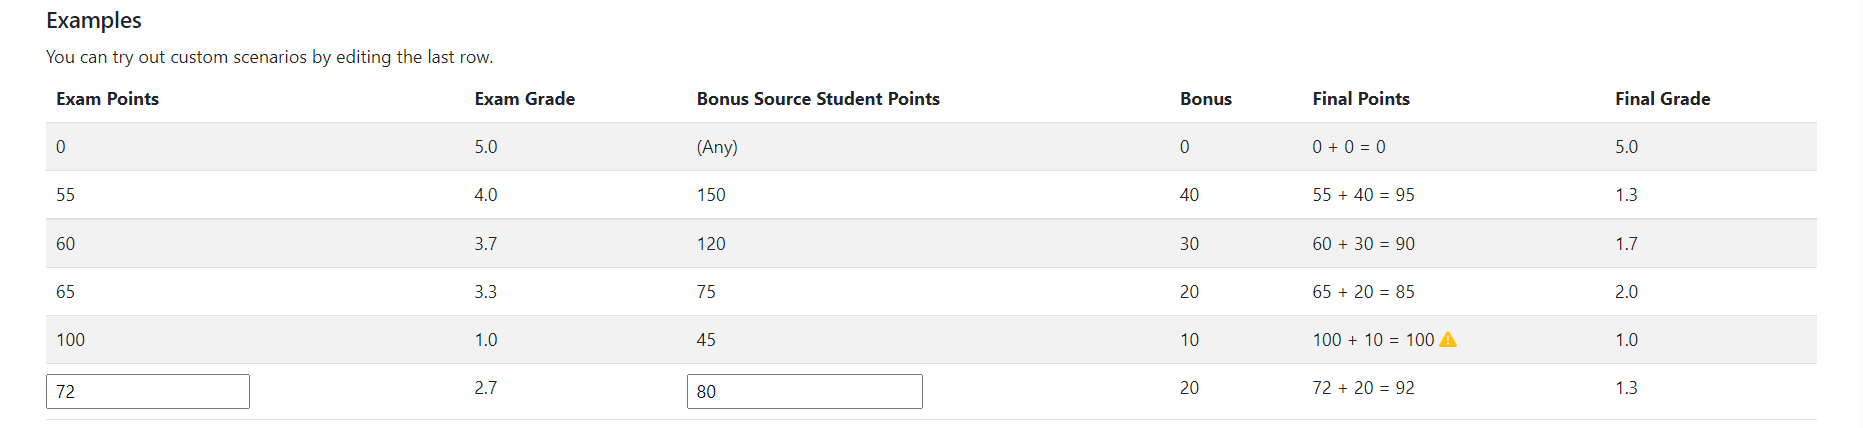Screen dimensions: 1863x428
Task: Click the 150 bonus source points cell
Action: [x=711, y=195]
